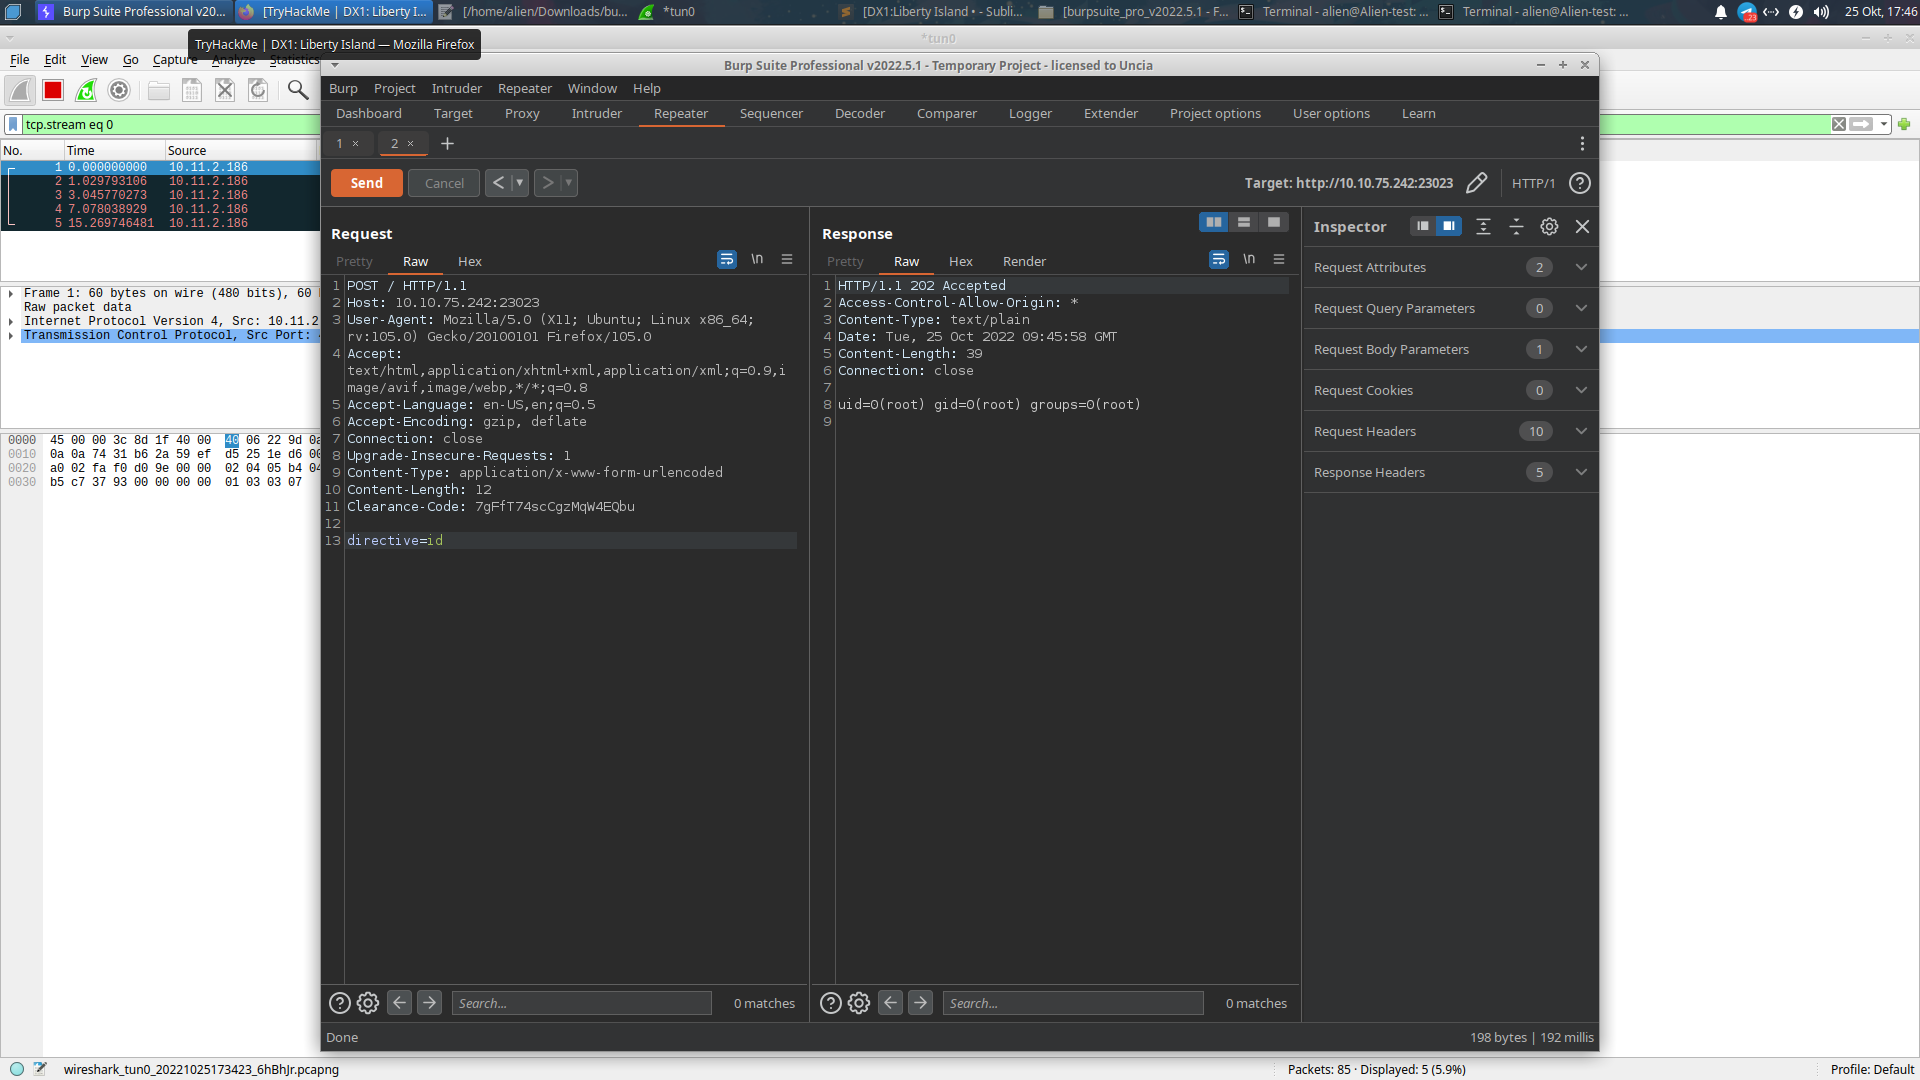Image resolution: width=1920 pixels, height=1080 pixels.
Task: Open Wireshark's find packet tool
Action: pos(297,90)
